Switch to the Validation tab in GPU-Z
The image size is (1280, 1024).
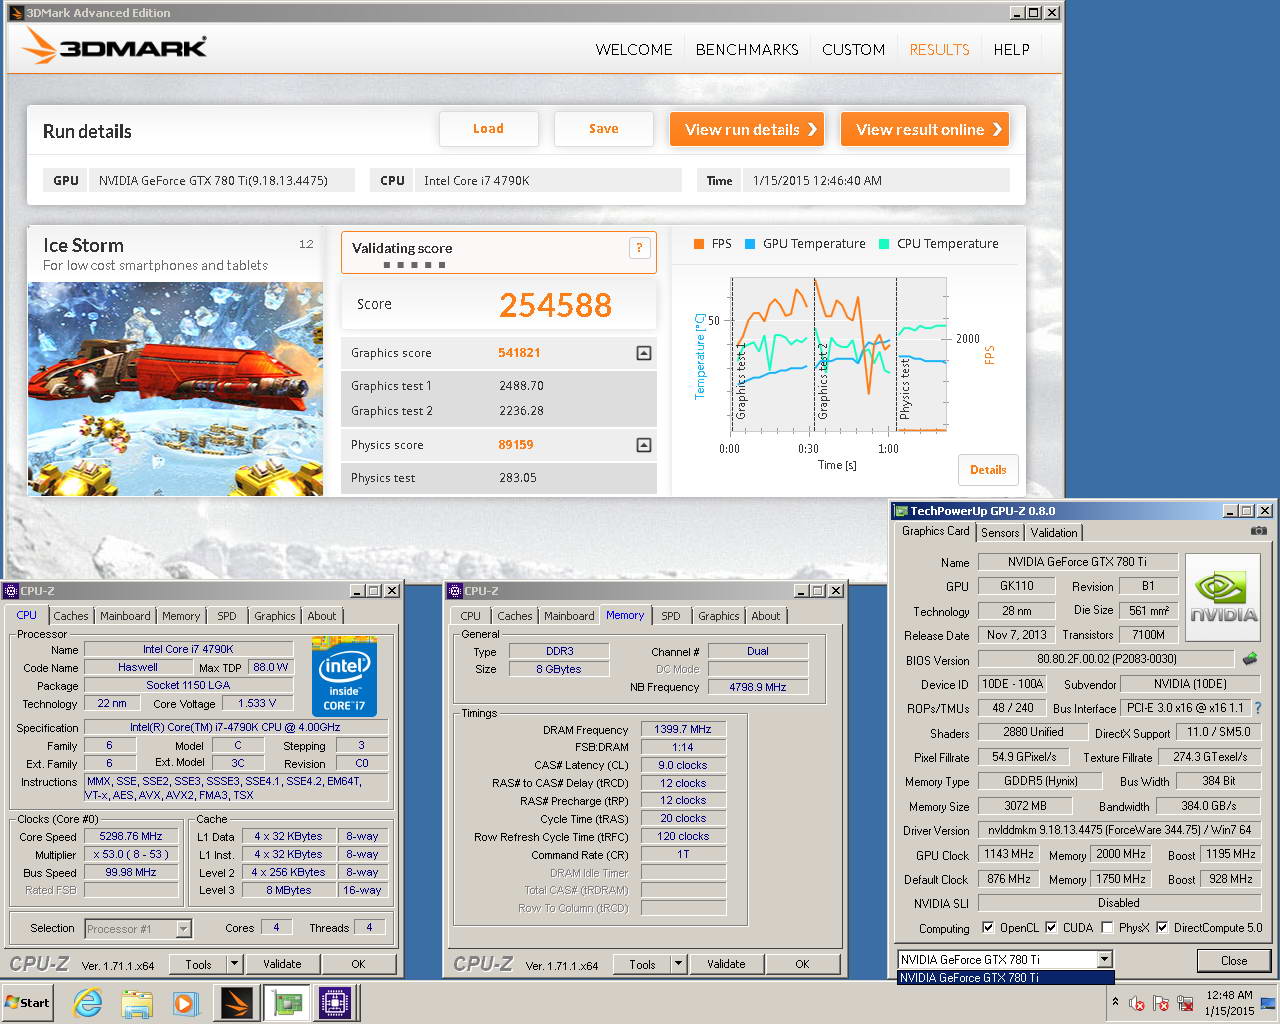pos(1054,533)
